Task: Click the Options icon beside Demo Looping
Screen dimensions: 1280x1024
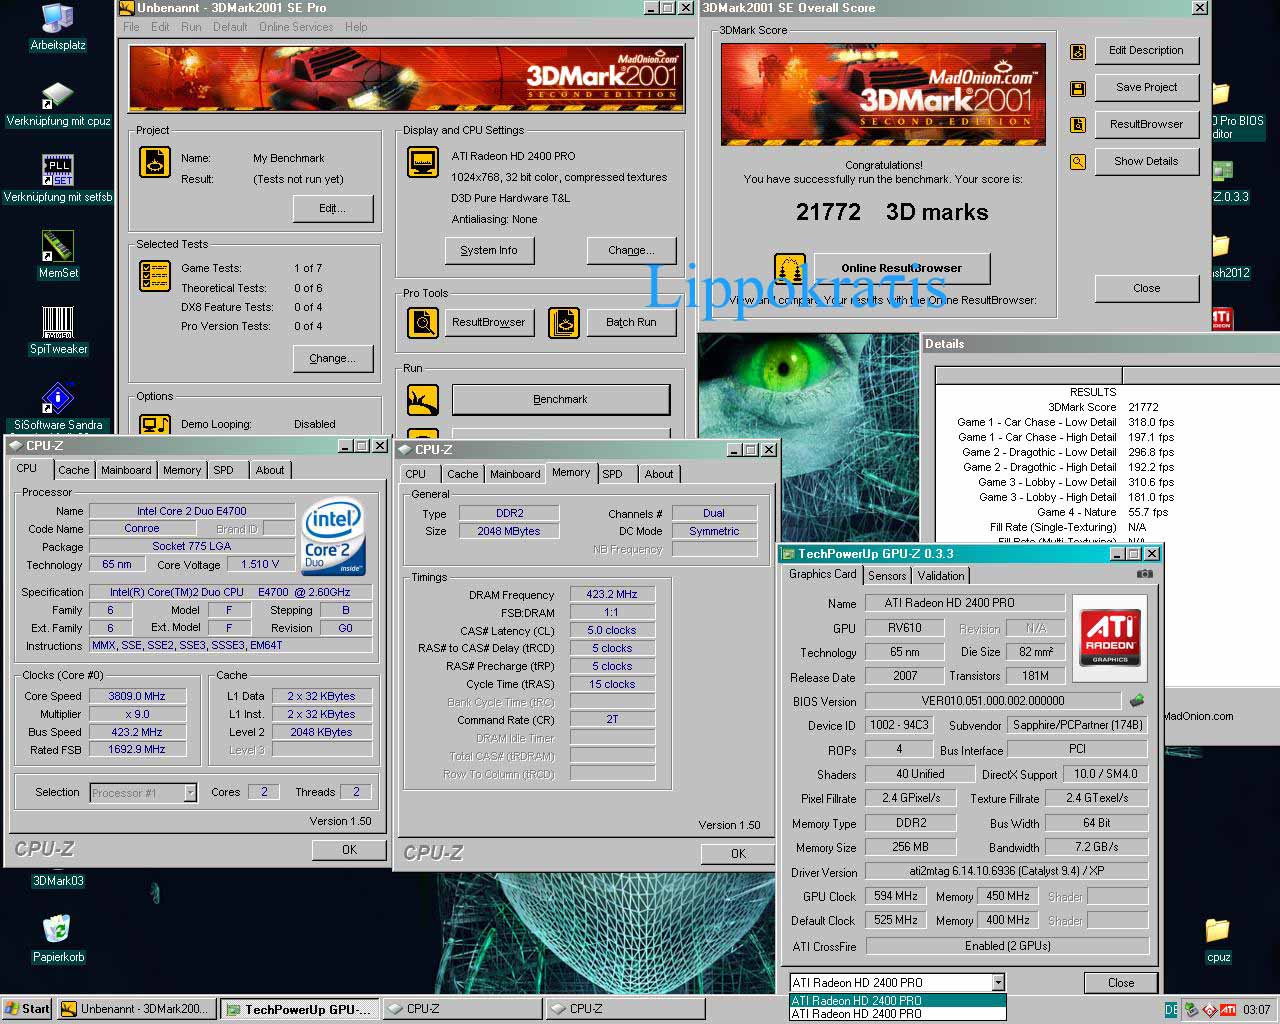Action: [x=155, y=424]
